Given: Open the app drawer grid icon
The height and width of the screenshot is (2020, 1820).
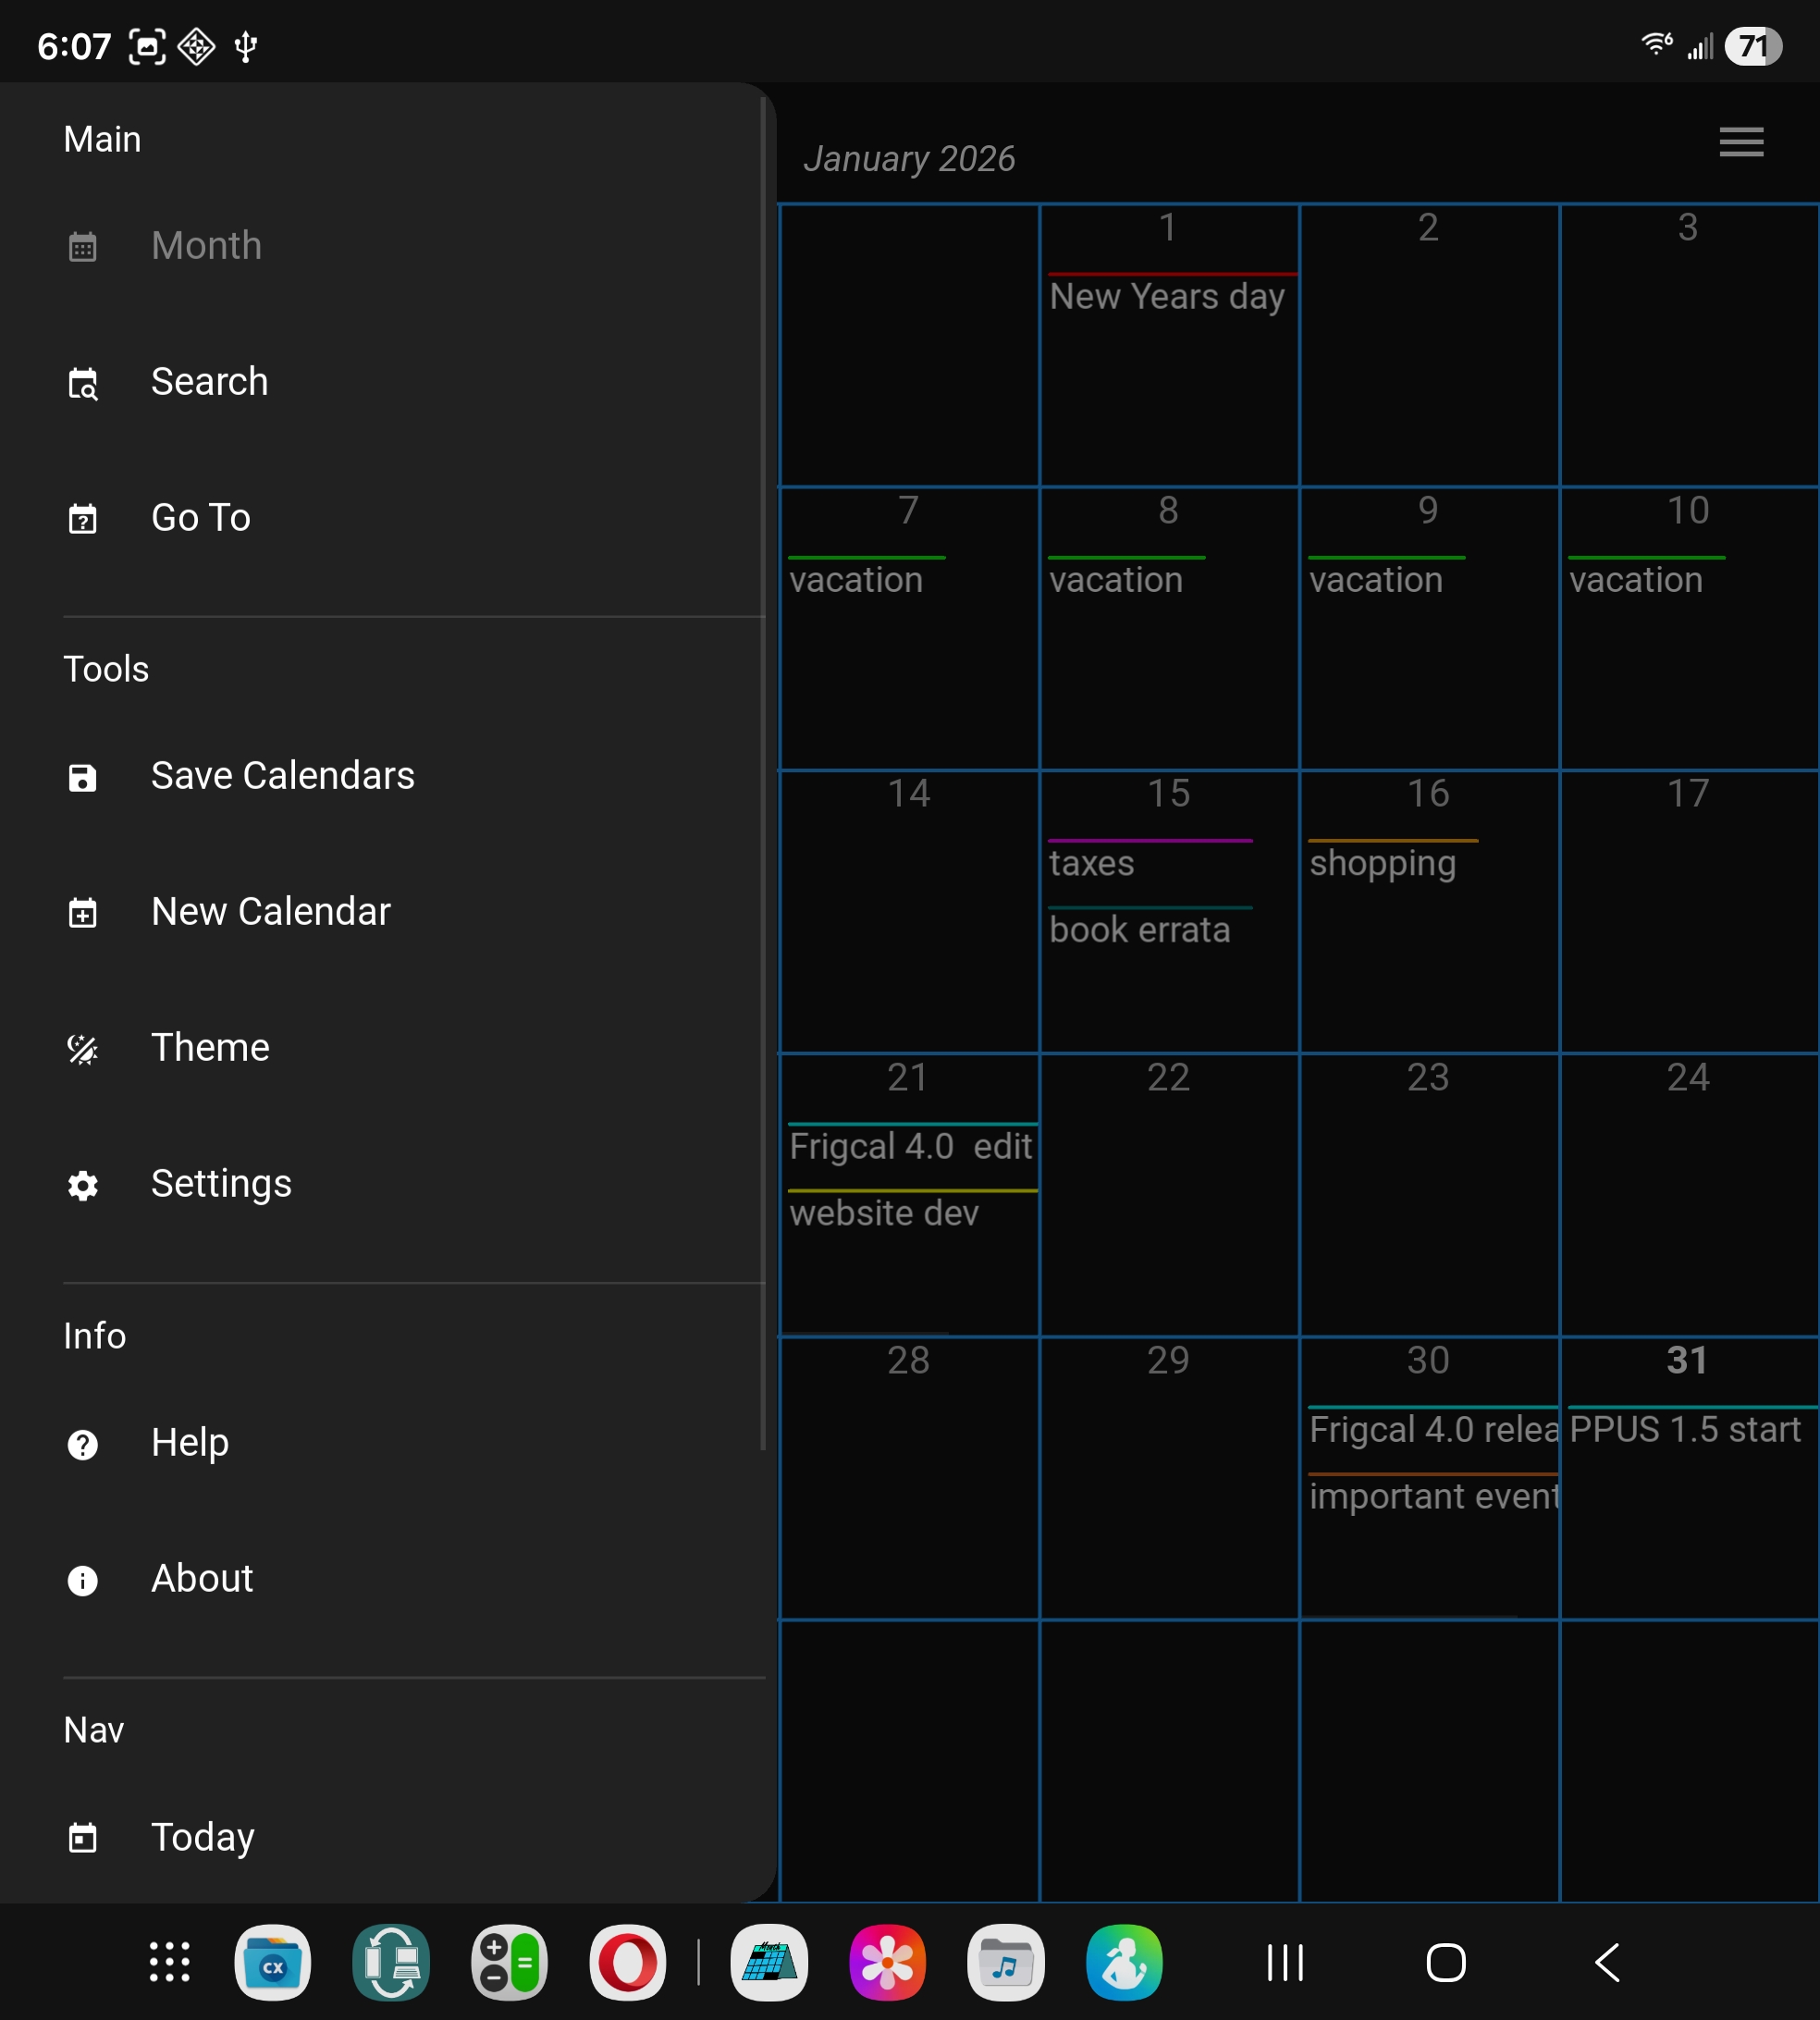Looking at the screenshot, I should 169,1962.
